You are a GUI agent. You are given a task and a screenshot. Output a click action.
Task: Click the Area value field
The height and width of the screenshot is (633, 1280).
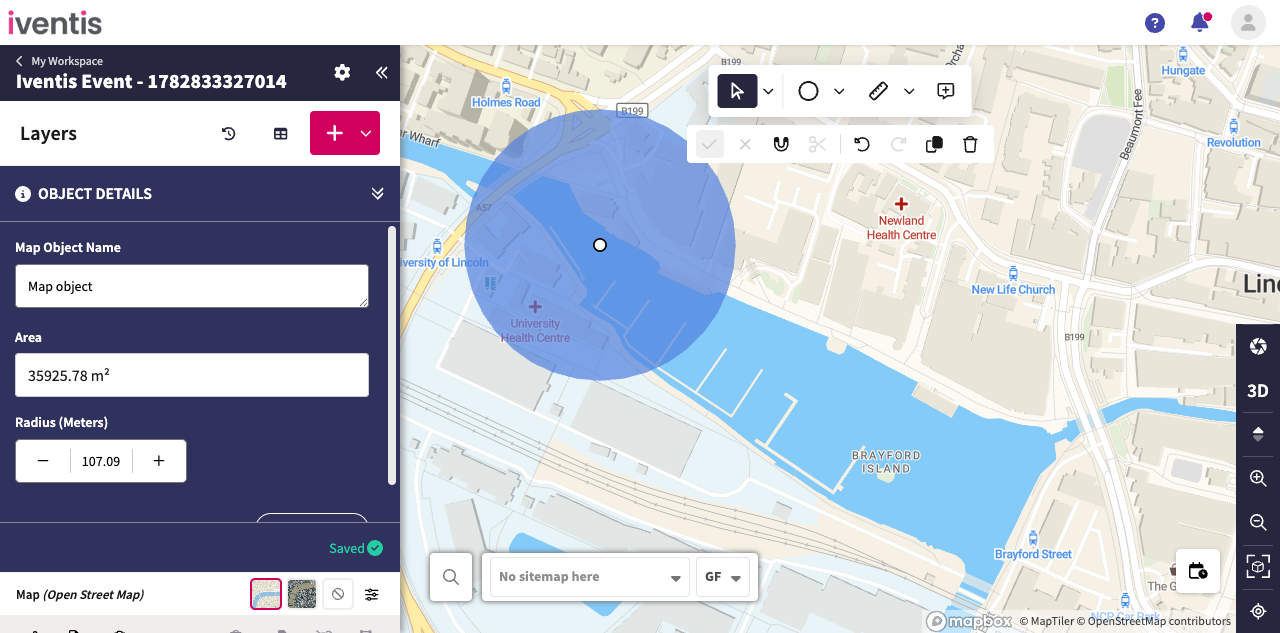pos(192,375)
